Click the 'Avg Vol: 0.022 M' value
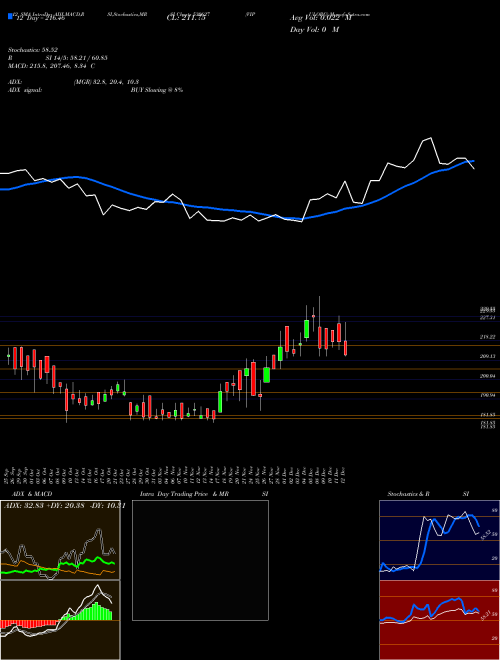The height and width of the screenshot is (660, 500). coord(320,18)
